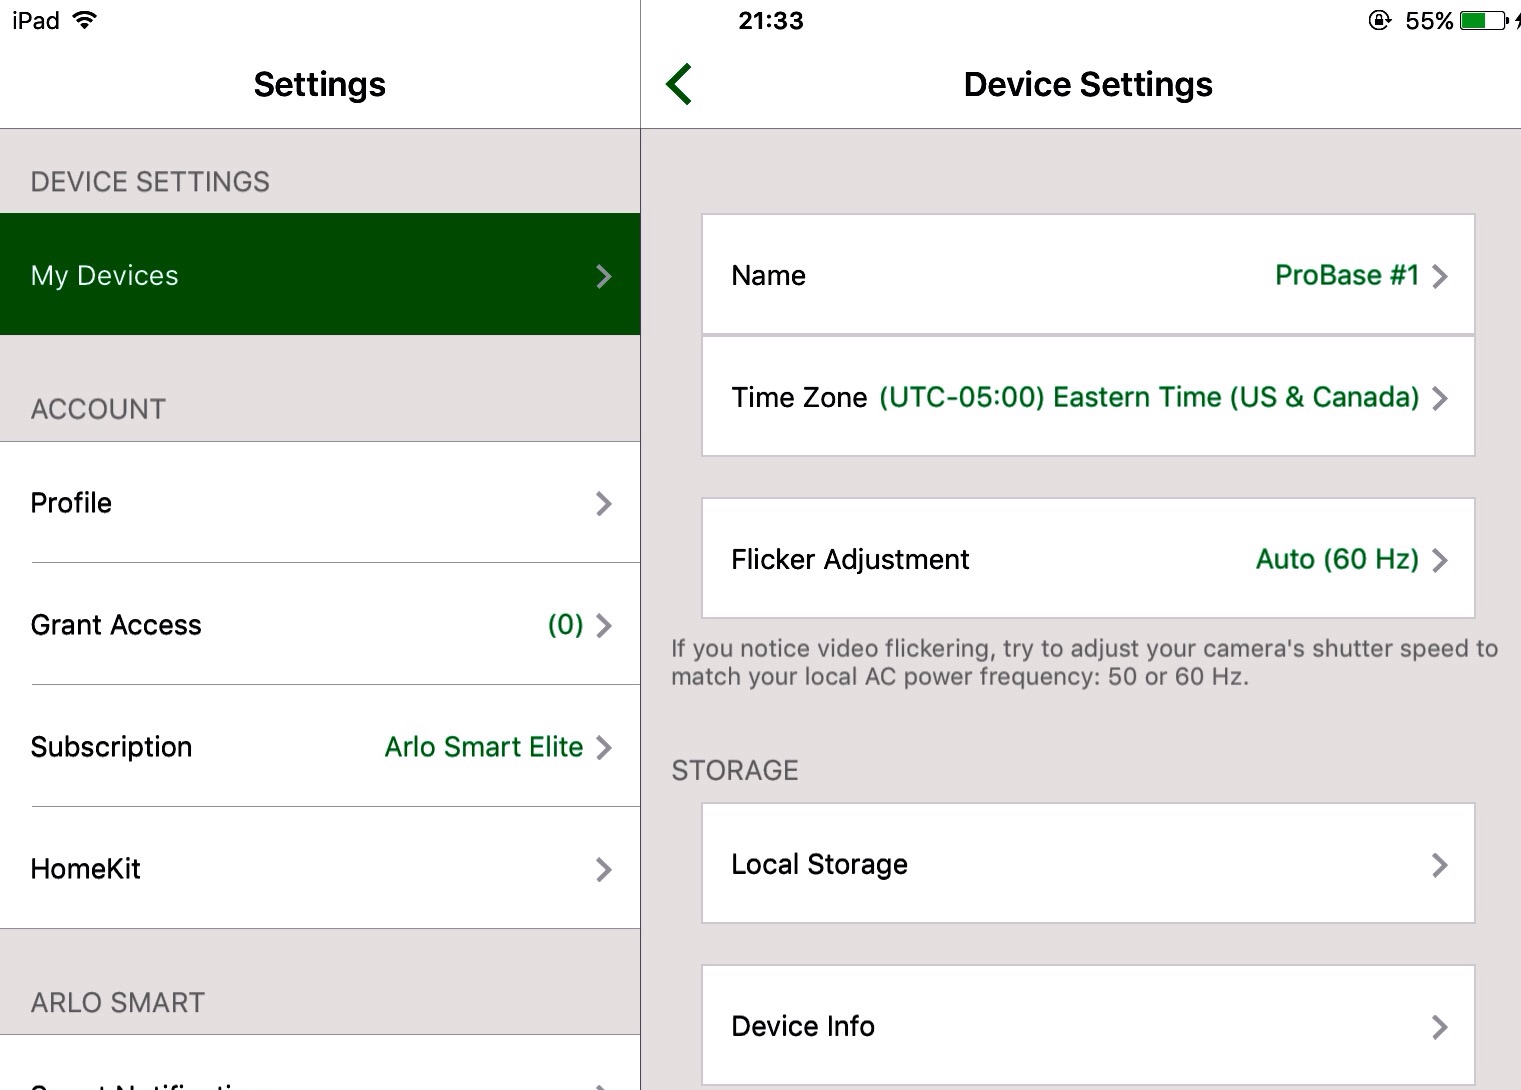Tap the chevron beside Profile
Screen dimensions: 1521x1090
pos(604,503)
